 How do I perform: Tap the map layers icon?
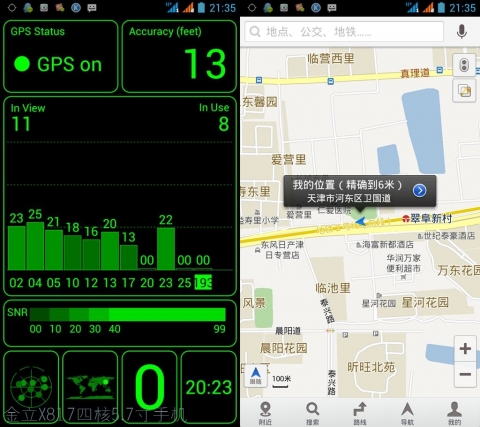coord(464,91)
